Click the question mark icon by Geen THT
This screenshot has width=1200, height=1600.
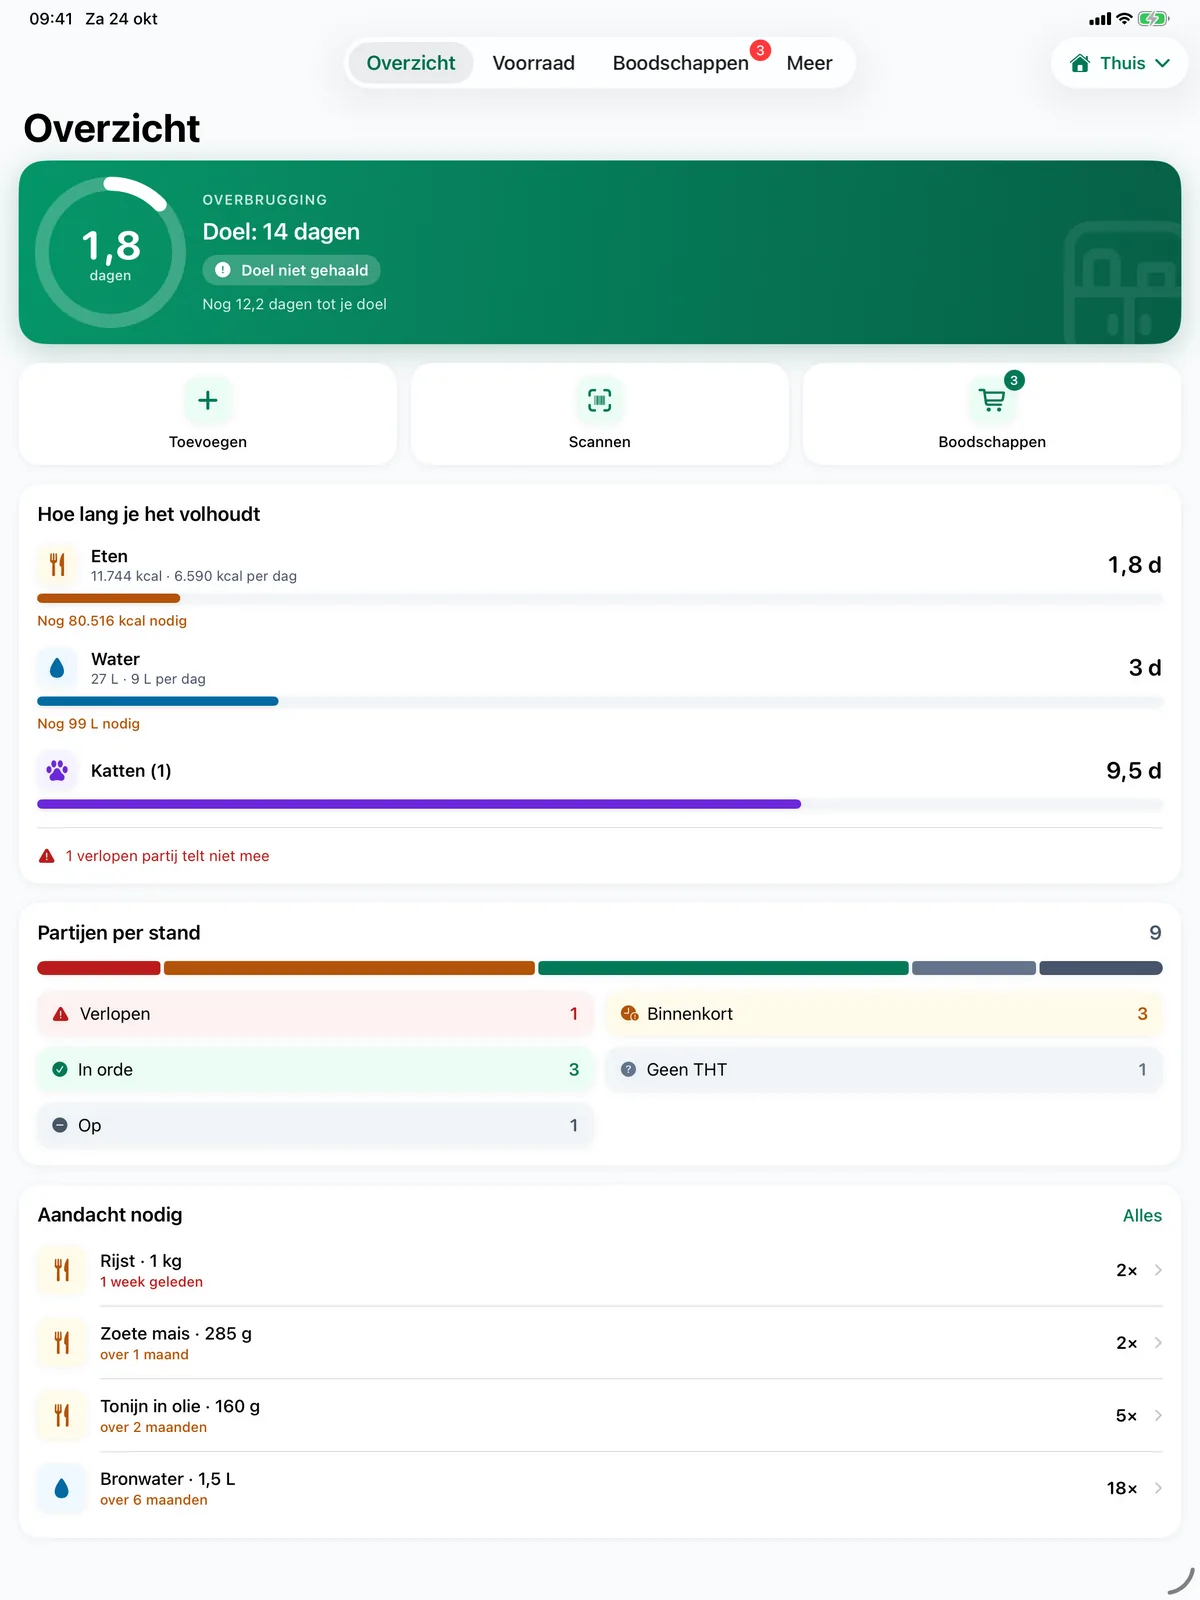(x=628, y=1070)
